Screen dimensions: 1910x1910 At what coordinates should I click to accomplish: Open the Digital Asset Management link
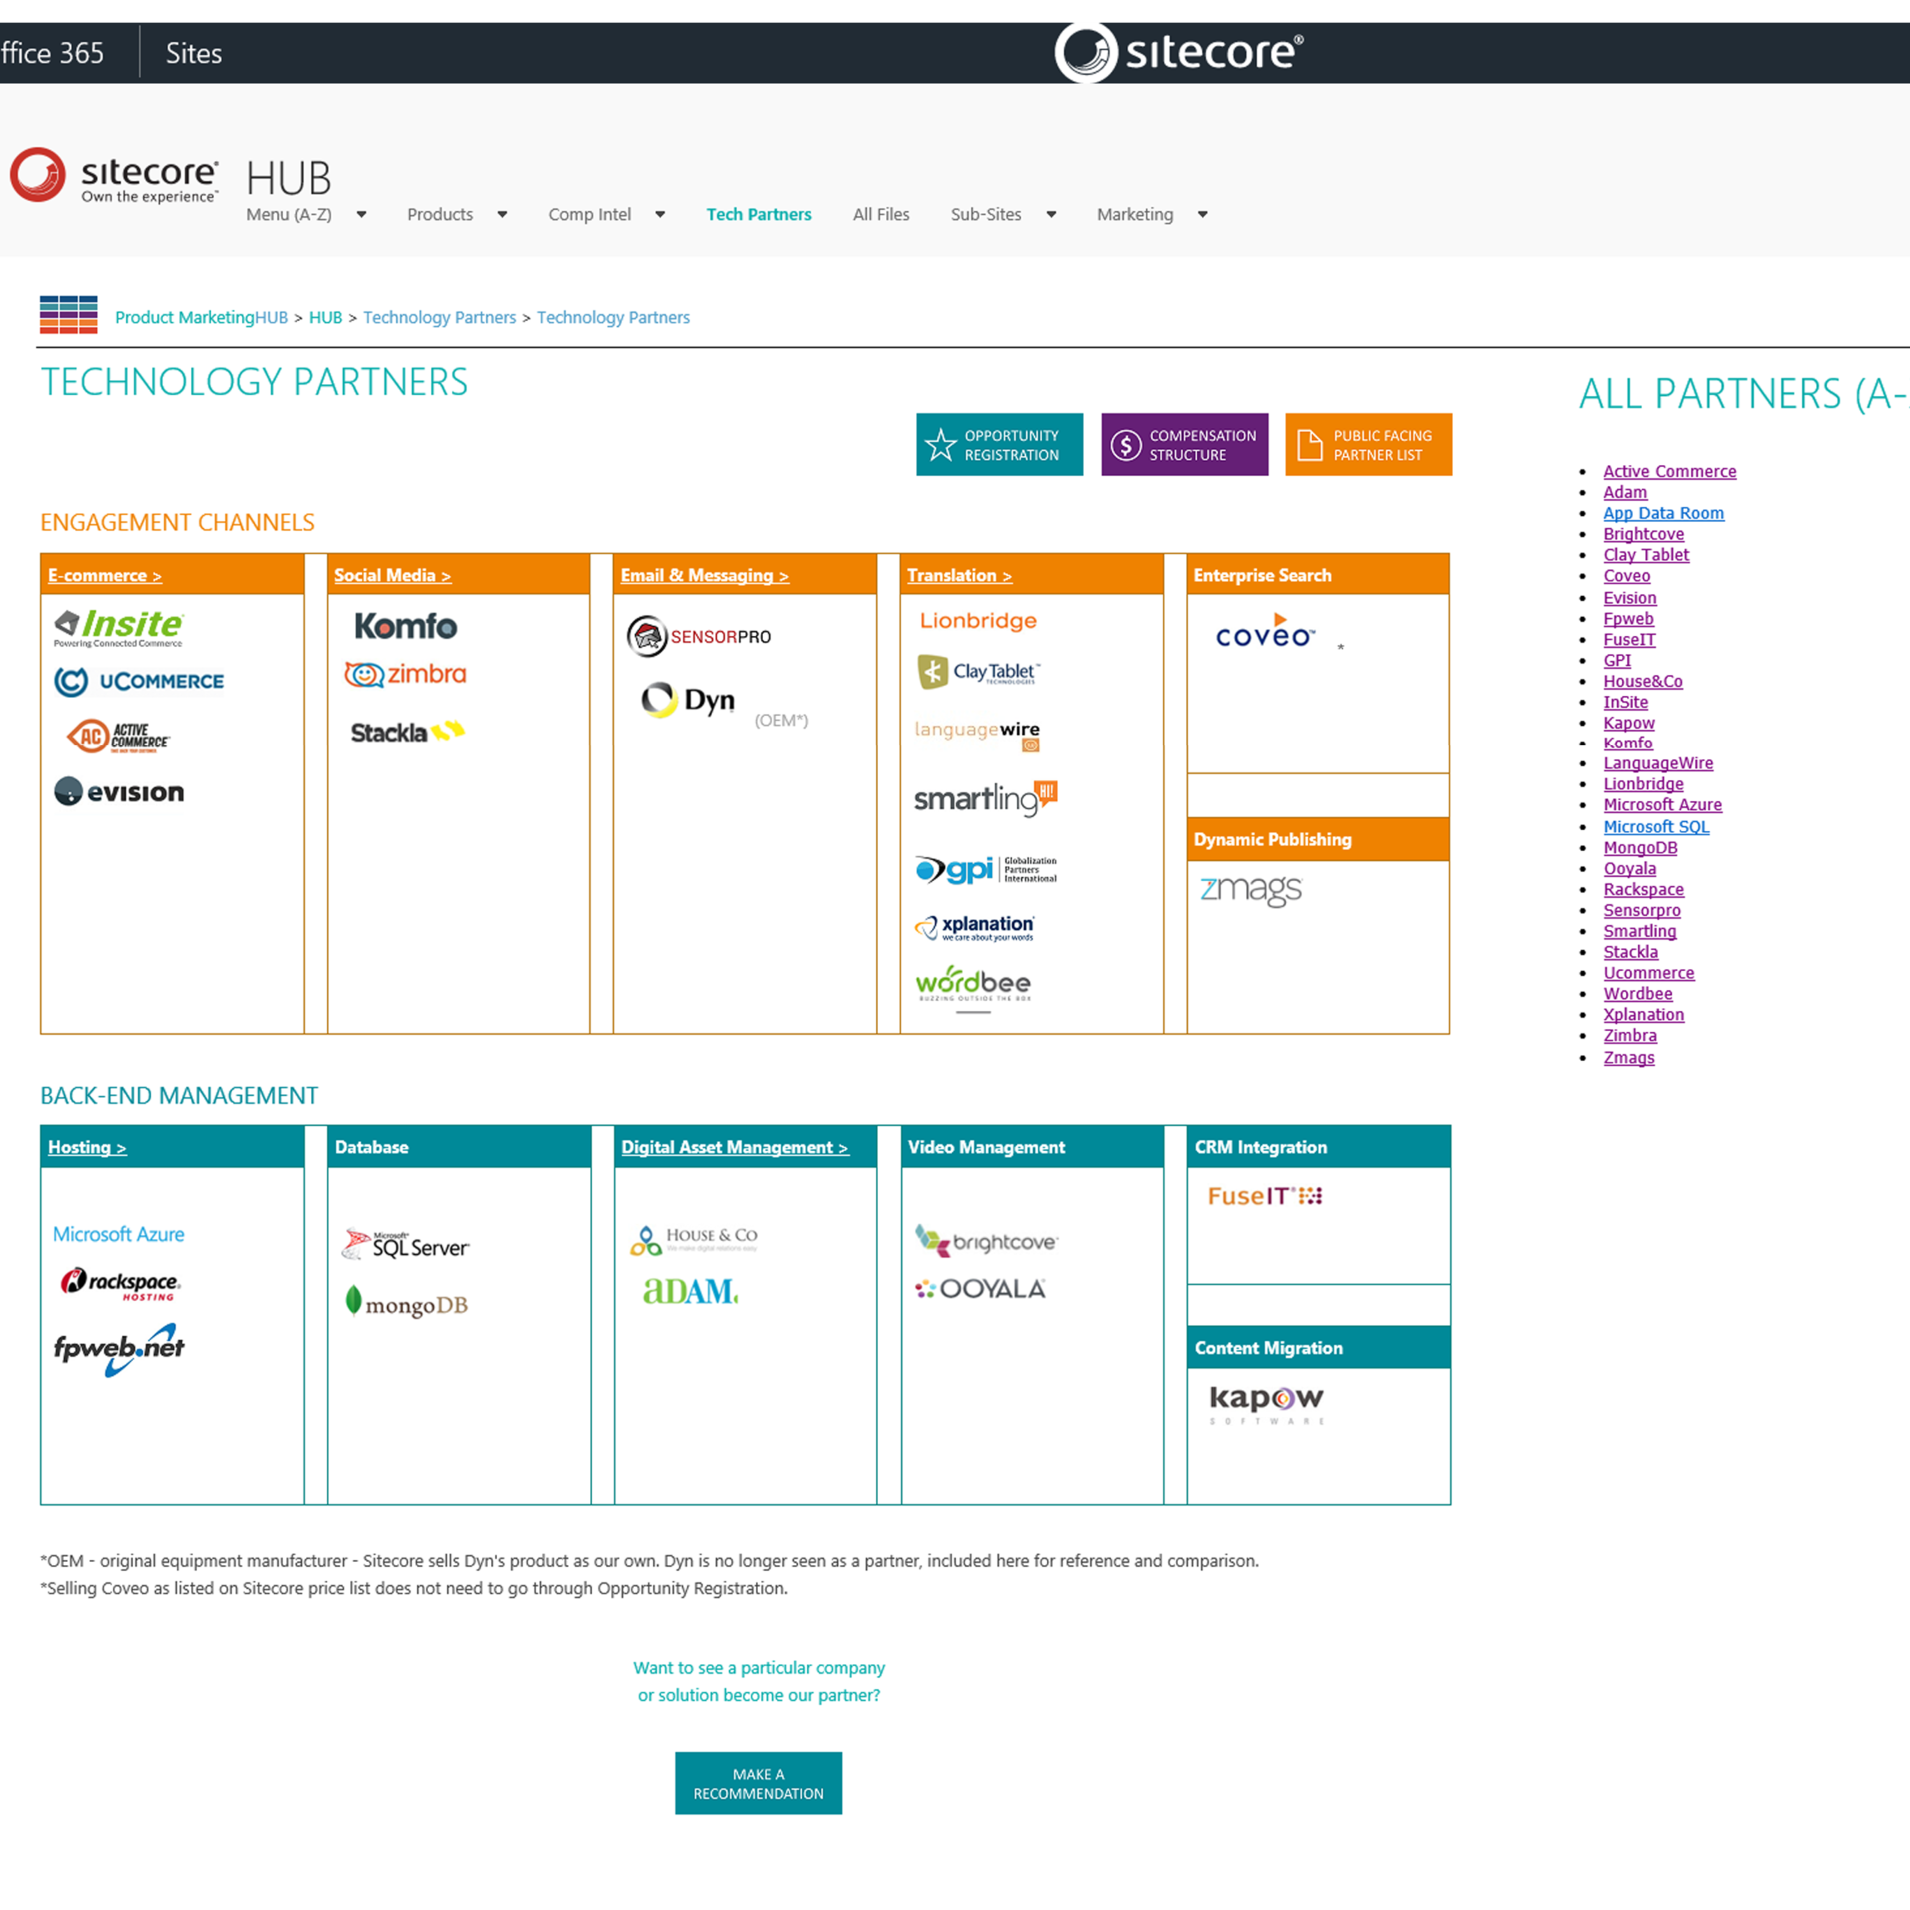click(x=735, y=1147)
